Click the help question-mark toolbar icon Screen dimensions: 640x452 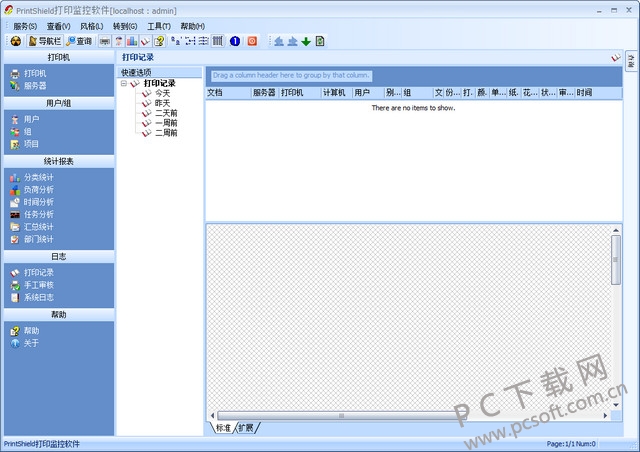pos(160,41)
